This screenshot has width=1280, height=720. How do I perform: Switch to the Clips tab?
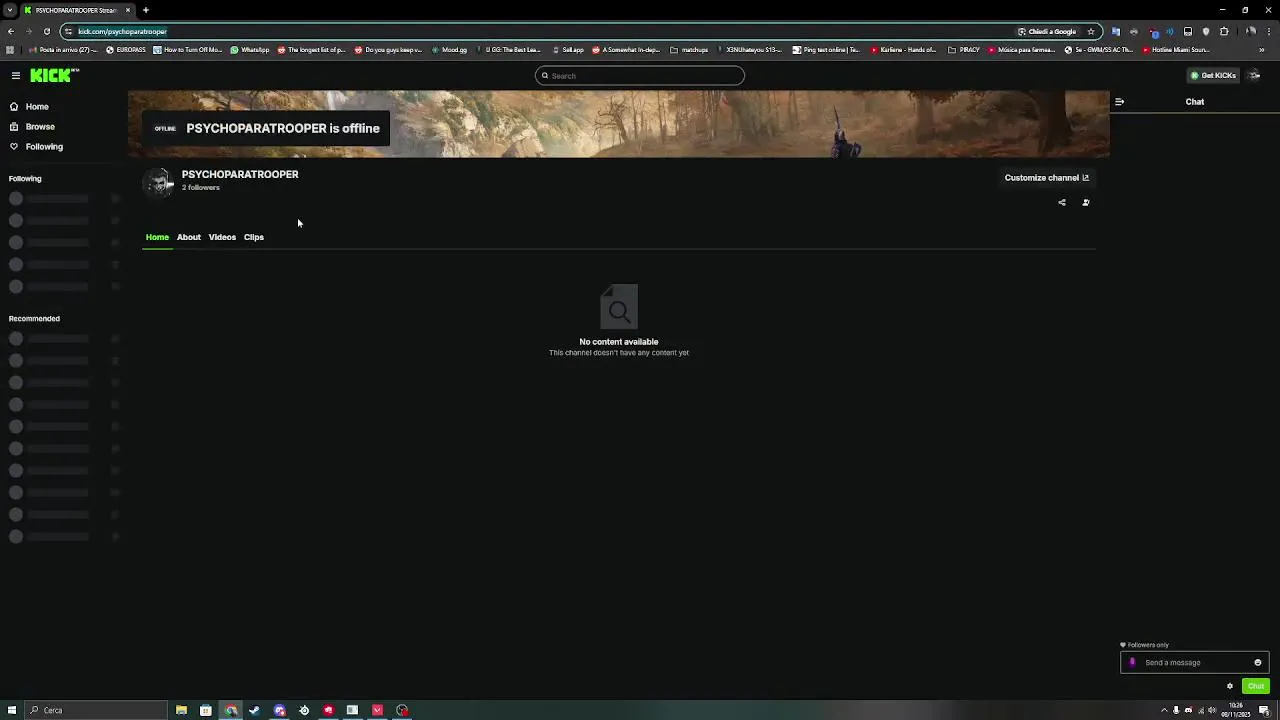coord(254,237)
